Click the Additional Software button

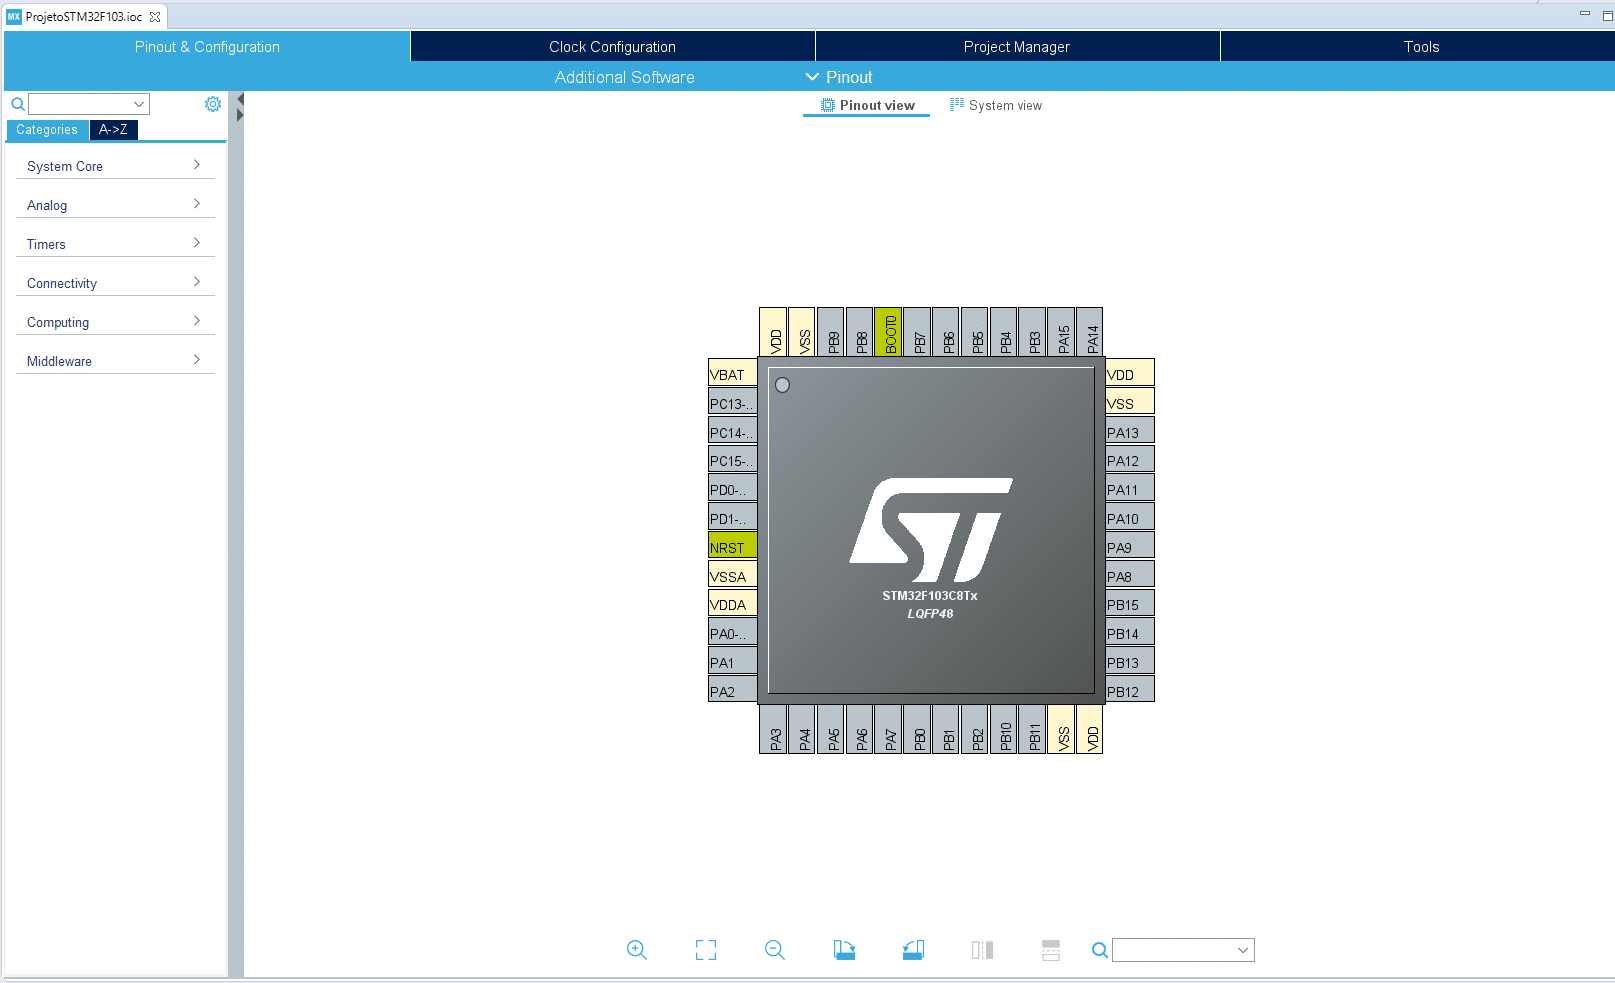click(625, 77)
